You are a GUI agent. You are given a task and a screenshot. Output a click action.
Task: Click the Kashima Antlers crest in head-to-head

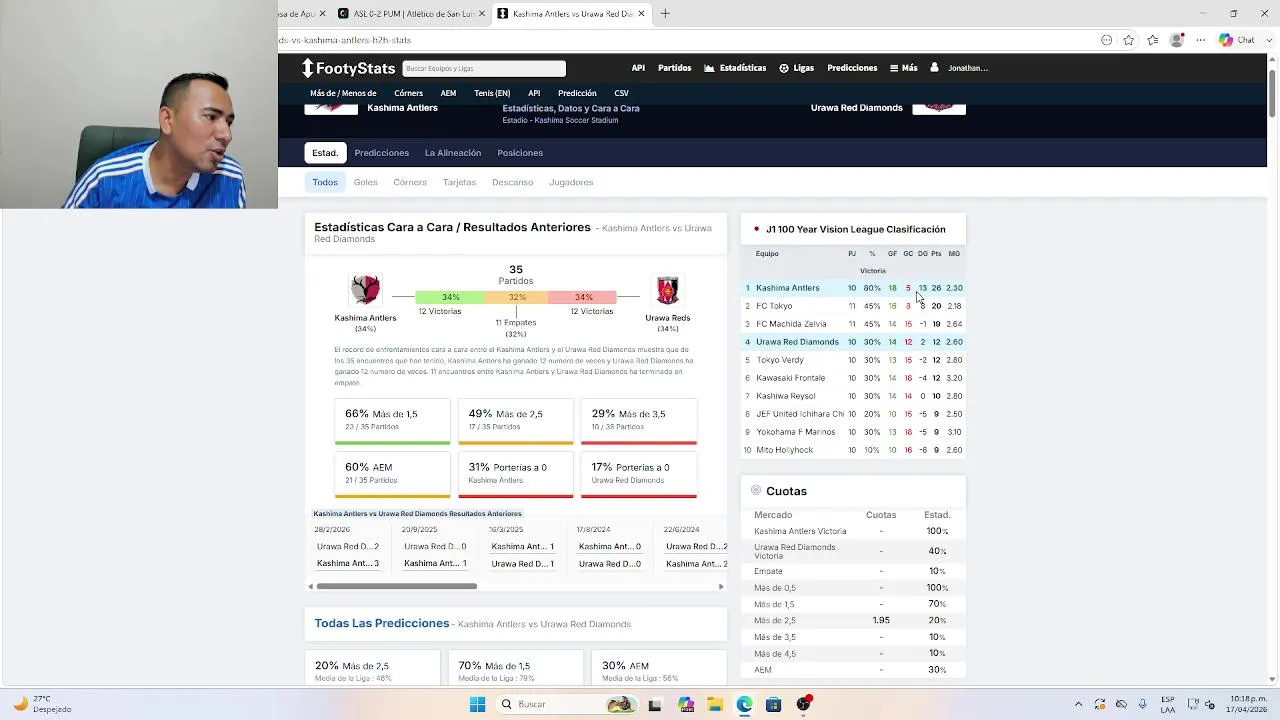point(365,290)
